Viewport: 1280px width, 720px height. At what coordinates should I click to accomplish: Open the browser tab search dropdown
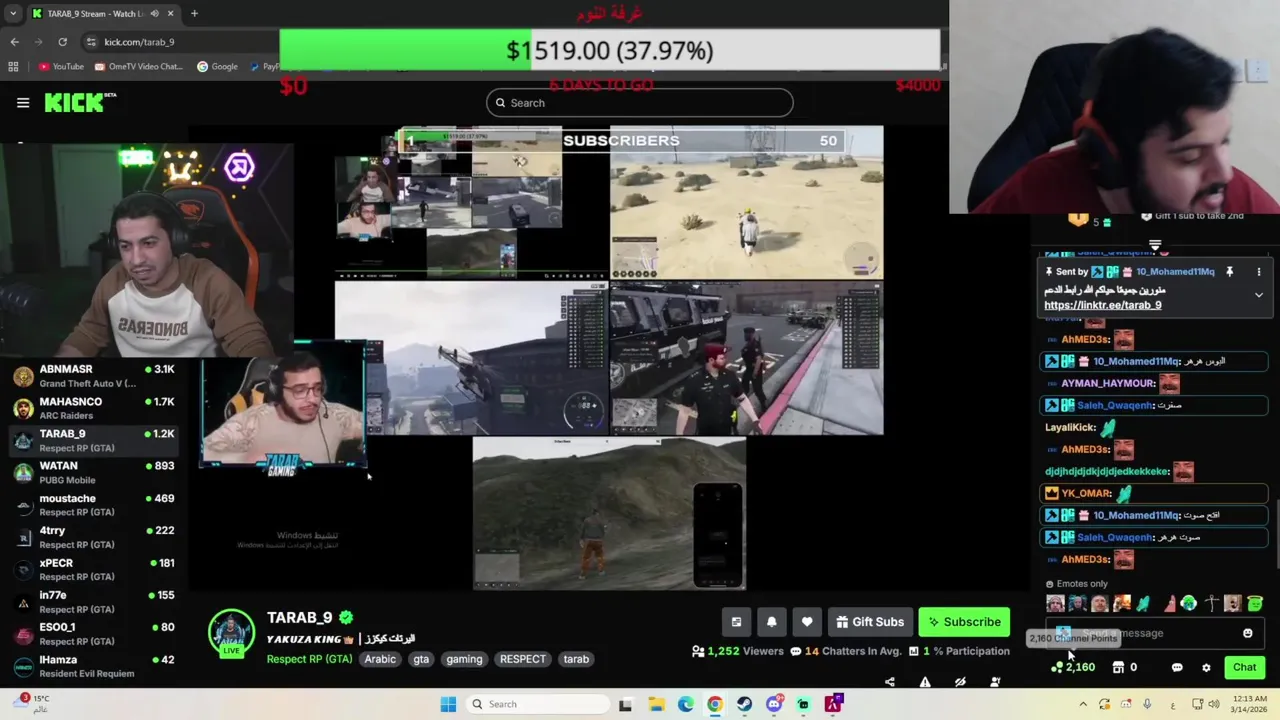pos(13,13)
